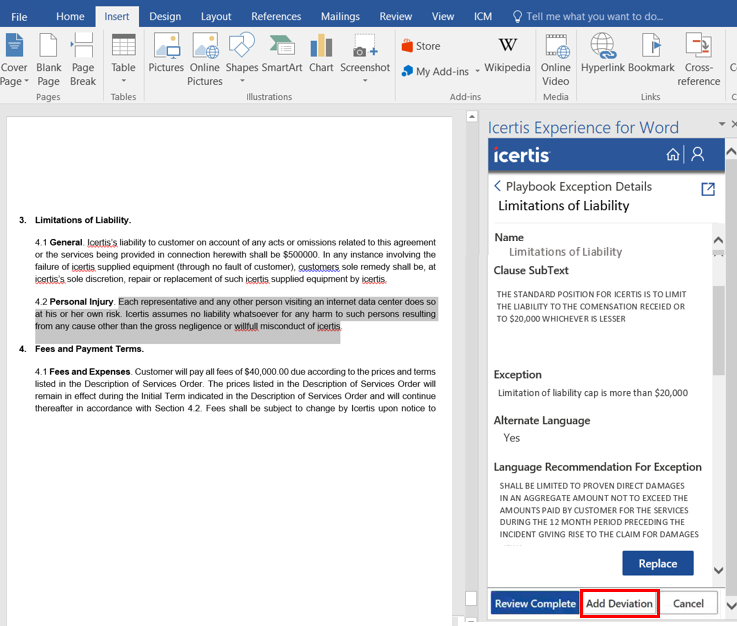Insert Online Video
737x626 pixels.
(555, 58)
